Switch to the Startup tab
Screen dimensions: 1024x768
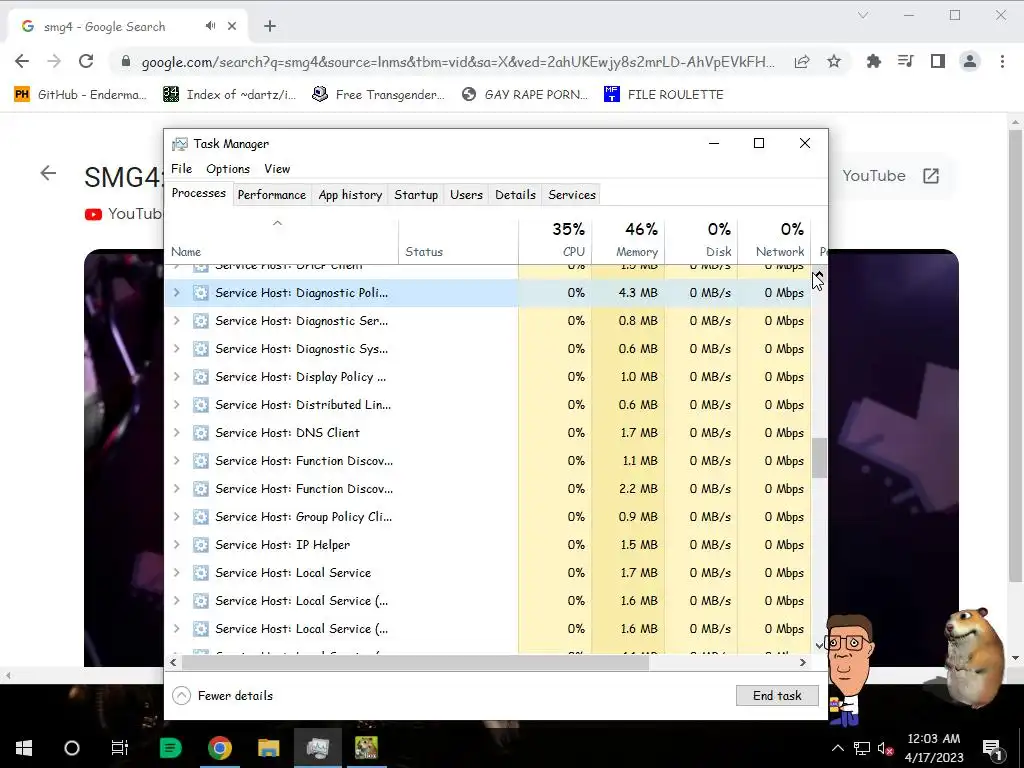[x=416, y=195]
